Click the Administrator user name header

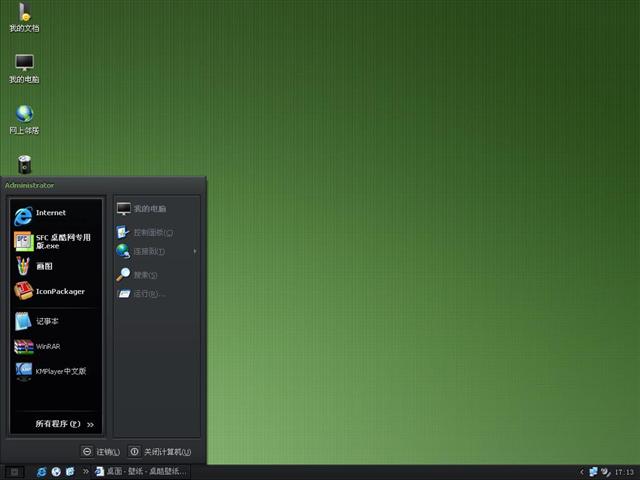[29, 185]
